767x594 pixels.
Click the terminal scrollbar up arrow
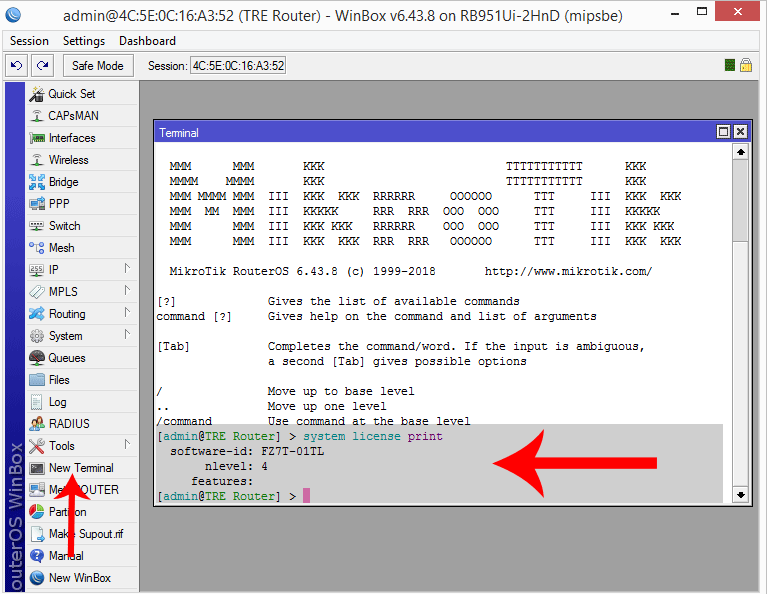coord(741,152)
